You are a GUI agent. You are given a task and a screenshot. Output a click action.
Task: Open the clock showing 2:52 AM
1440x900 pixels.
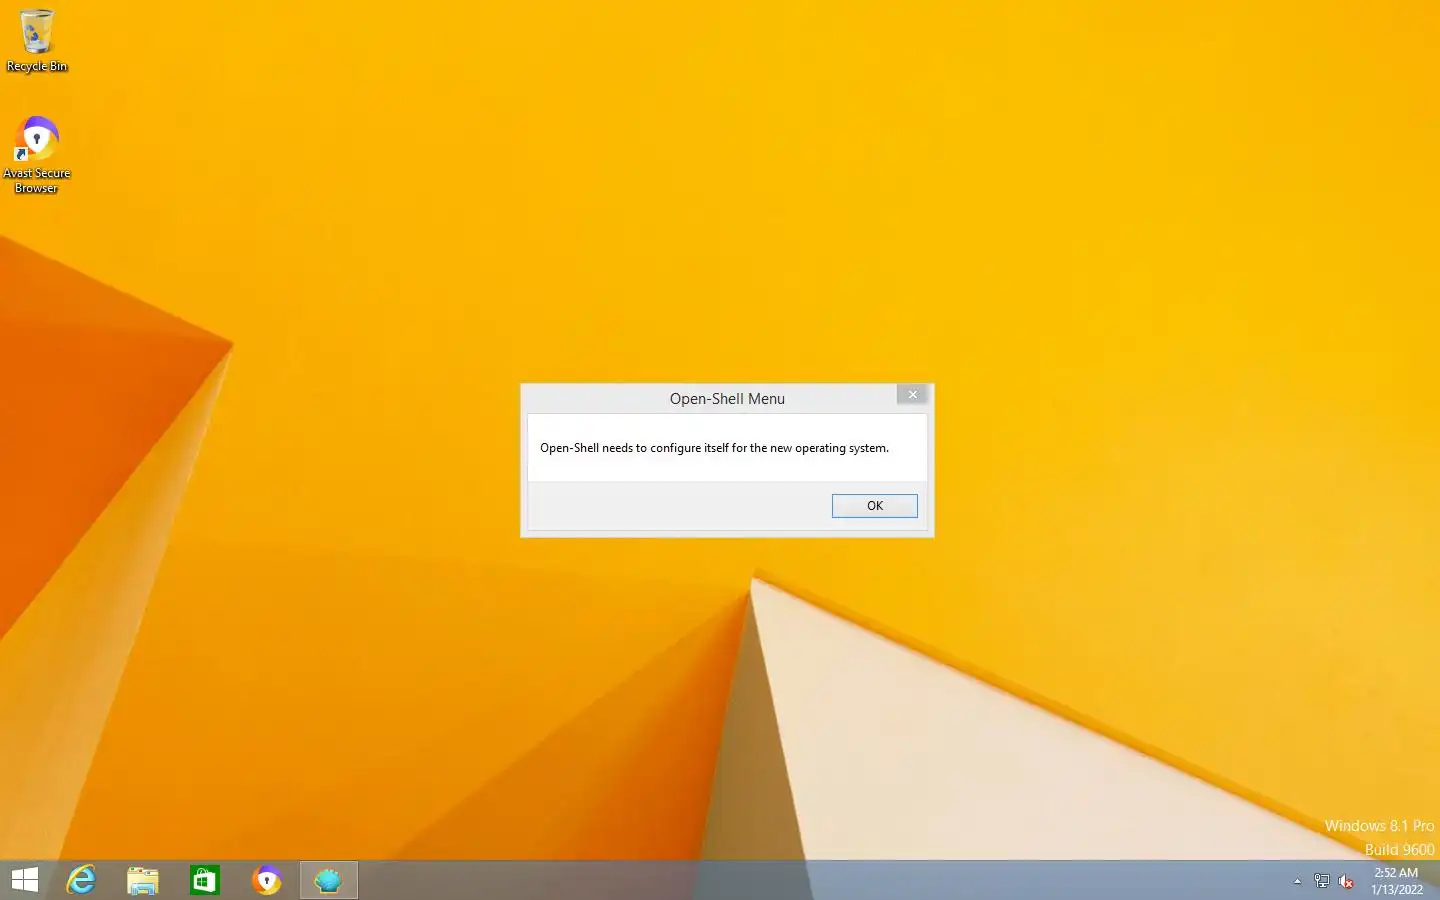(1396, 880)
